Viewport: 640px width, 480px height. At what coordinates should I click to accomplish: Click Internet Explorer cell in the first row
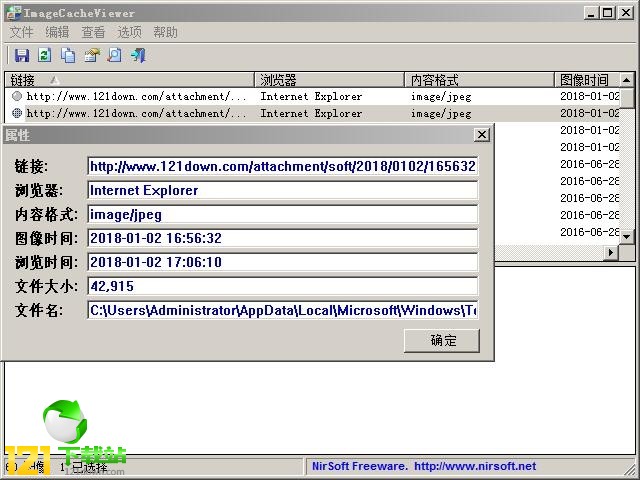(311, 96)
